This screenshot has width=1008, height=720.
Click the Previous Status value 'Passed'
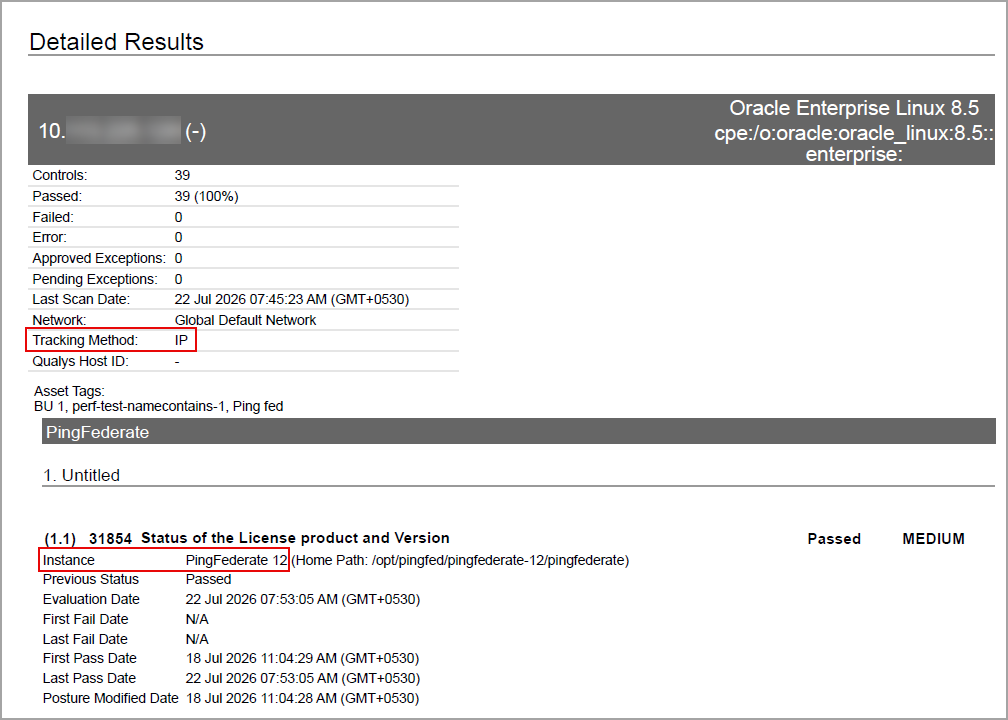click(208, 579)
